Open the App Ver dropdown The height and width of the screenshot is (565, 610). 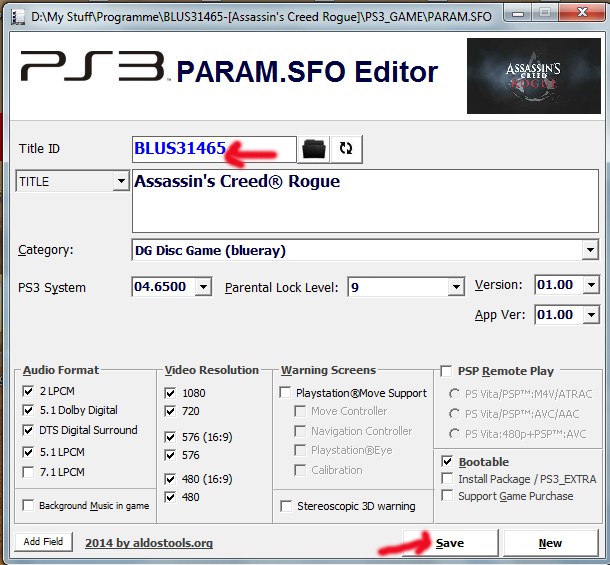coord(590,315)
